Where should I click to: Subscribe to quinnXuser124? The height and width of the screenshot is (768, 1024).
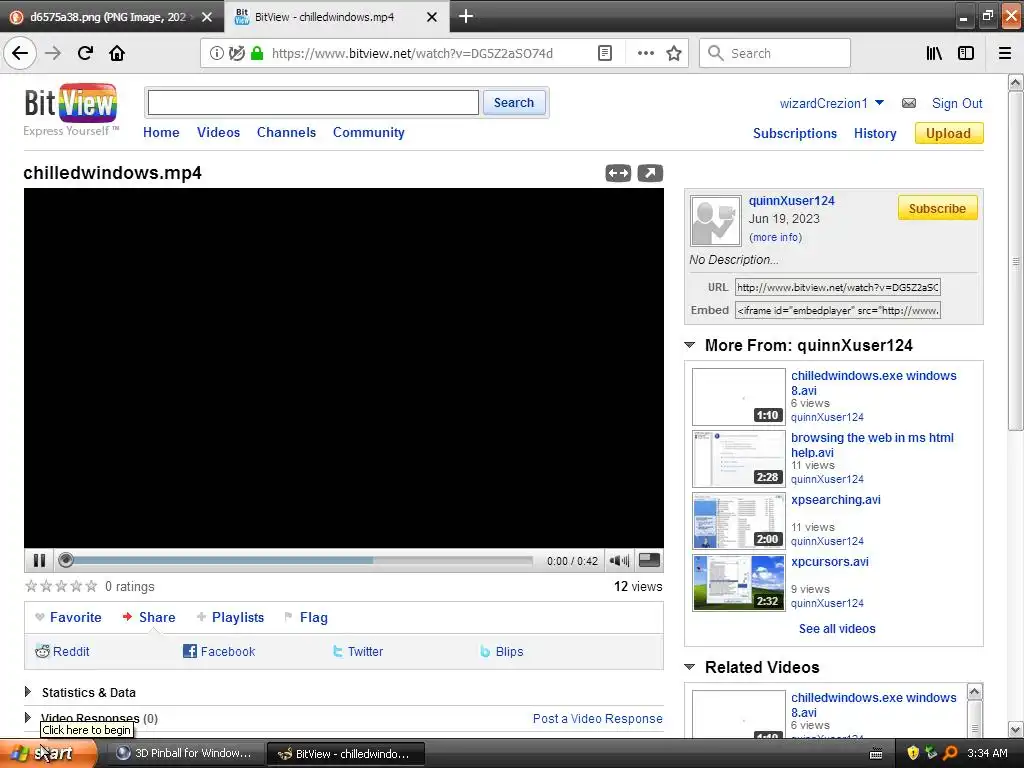(x=937, y=208)
